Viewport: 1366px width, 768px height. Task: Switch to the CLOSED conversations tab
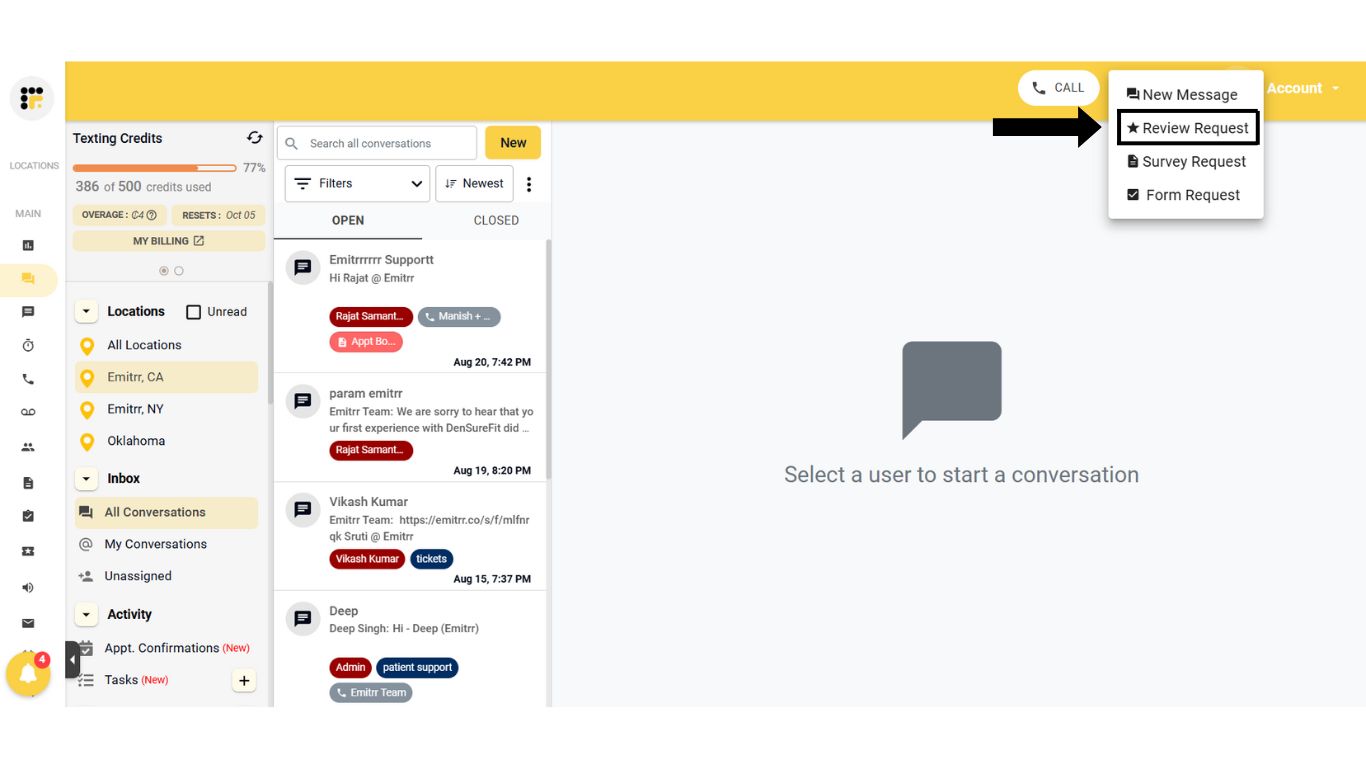click(x=496, y=220)
